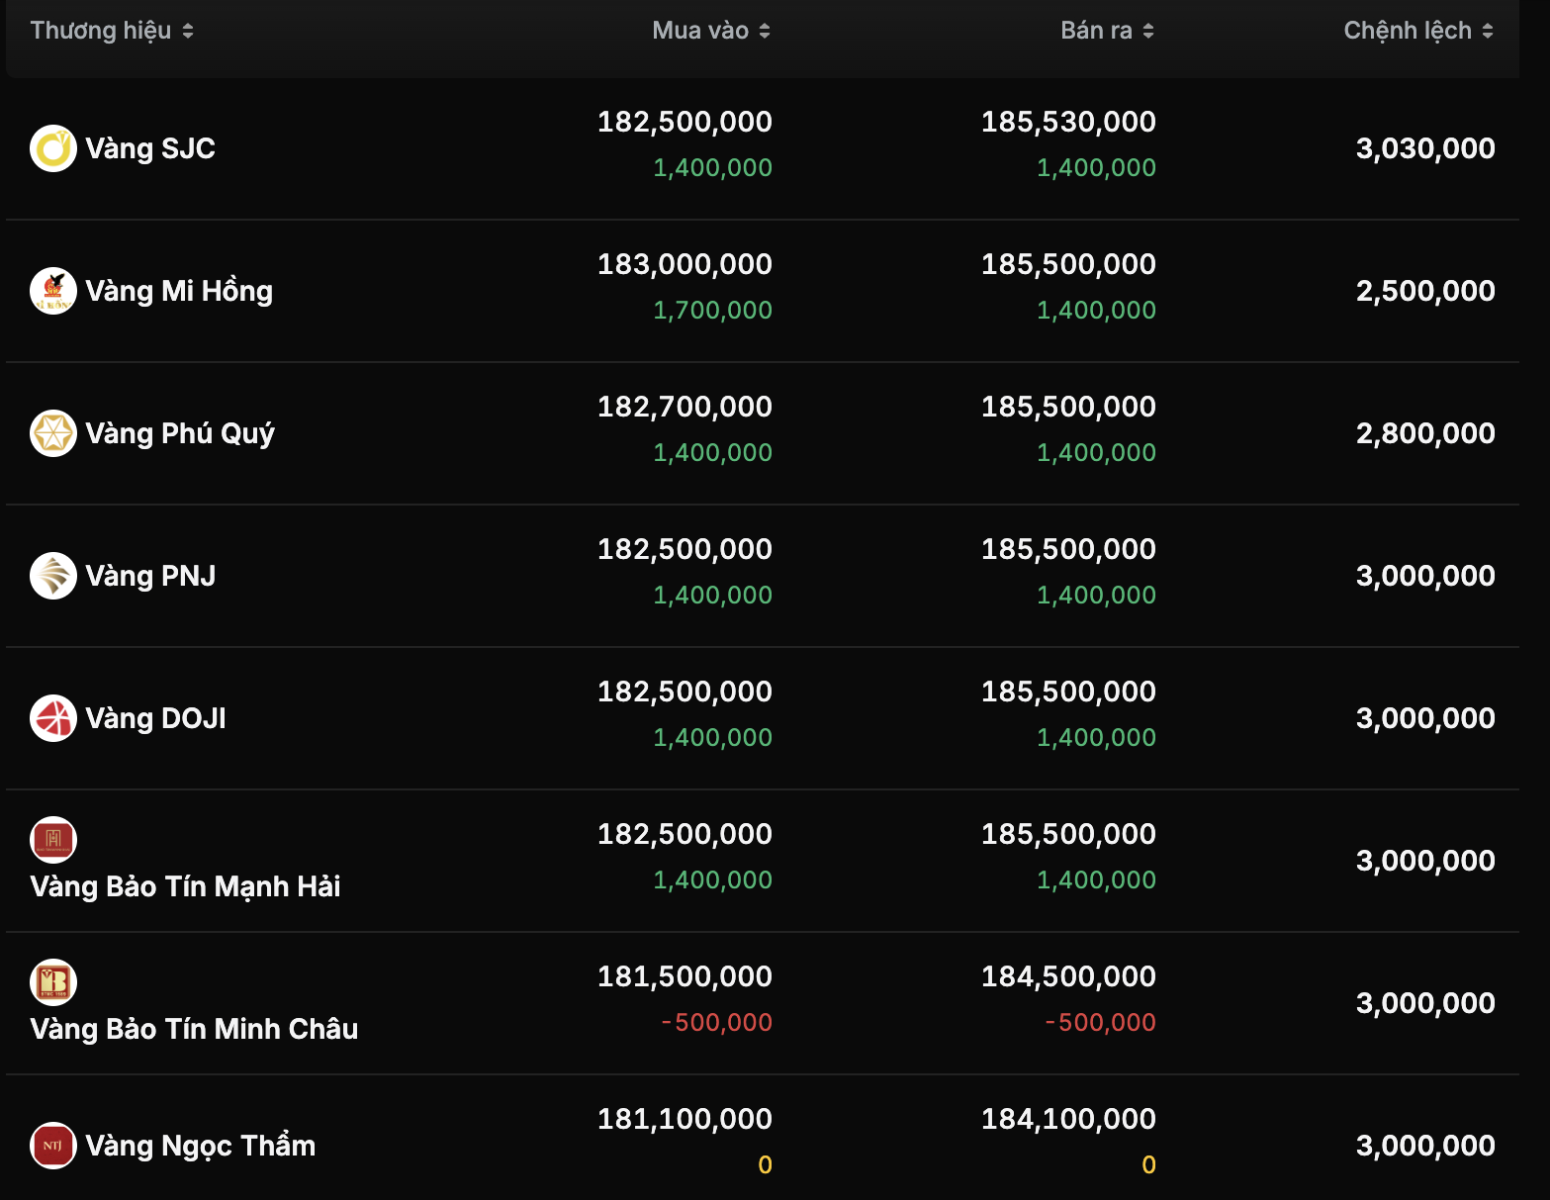Select the Vàng DOJI brand name
The image size is (1550, 1200).
(x=155, y=719)
